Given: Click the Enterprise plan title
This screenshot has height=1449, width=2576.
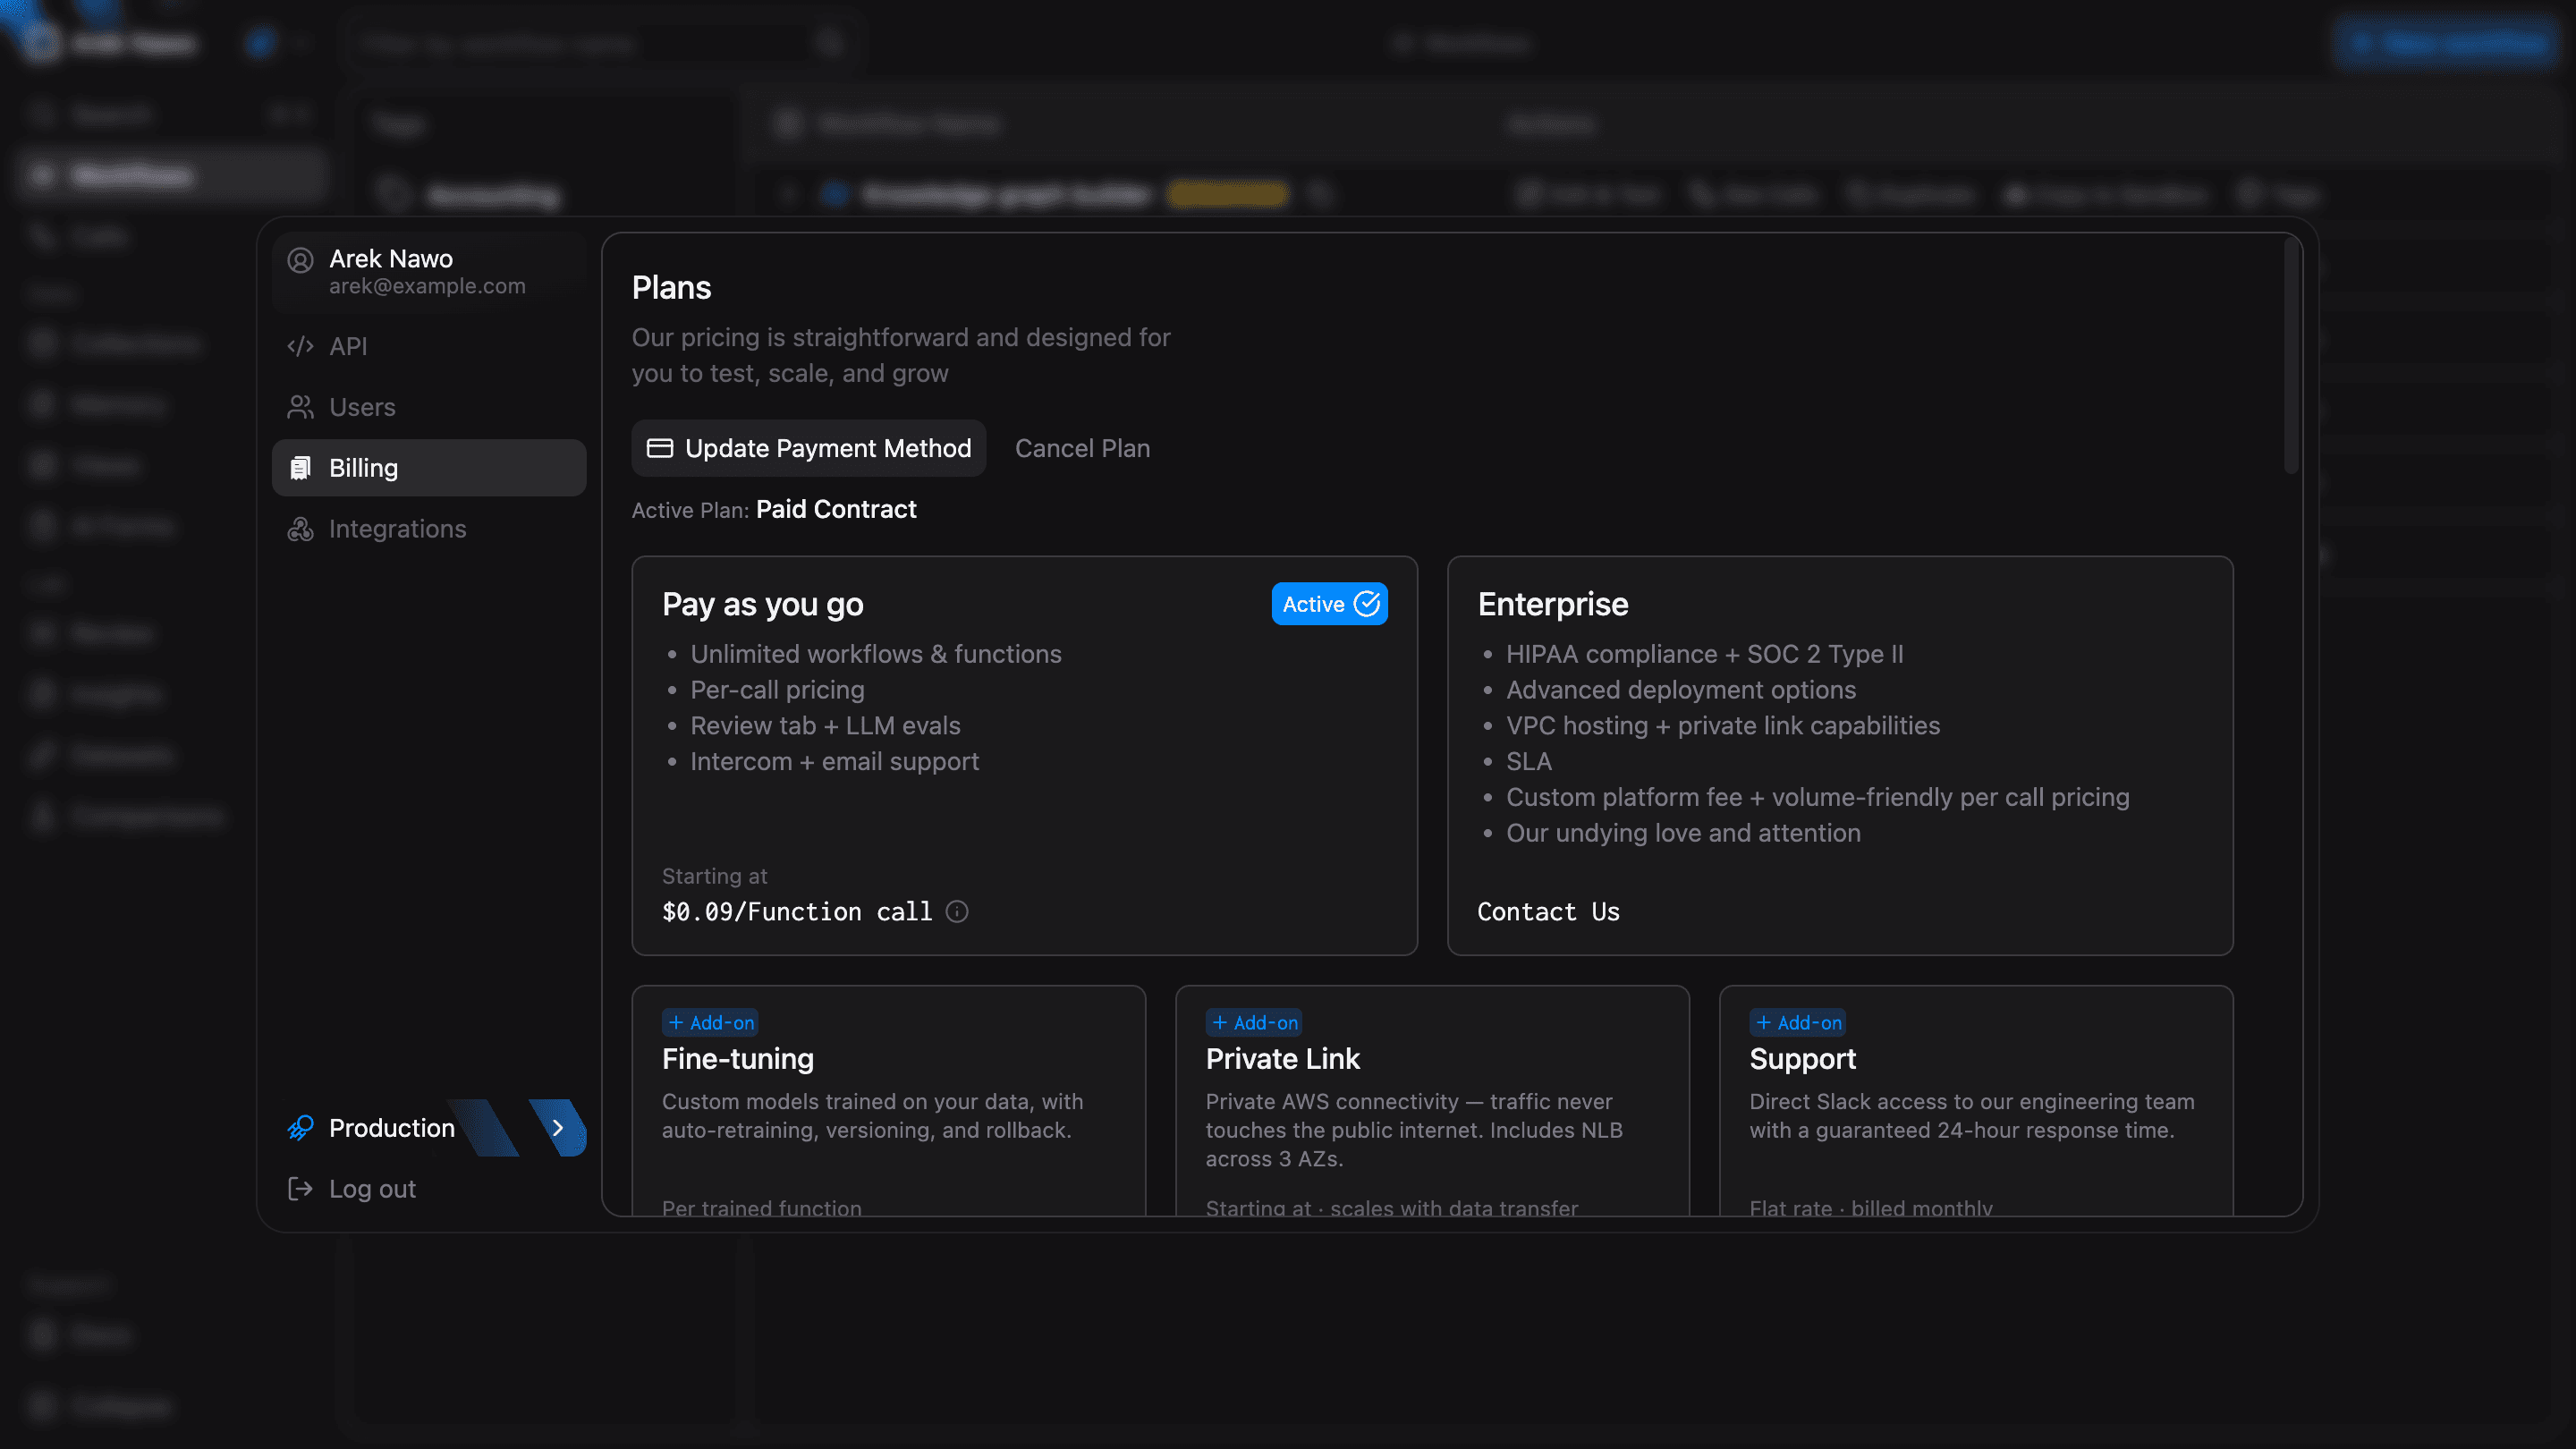Looking at the screenshot, I should pyautogui.click(x=1553, y=604).
